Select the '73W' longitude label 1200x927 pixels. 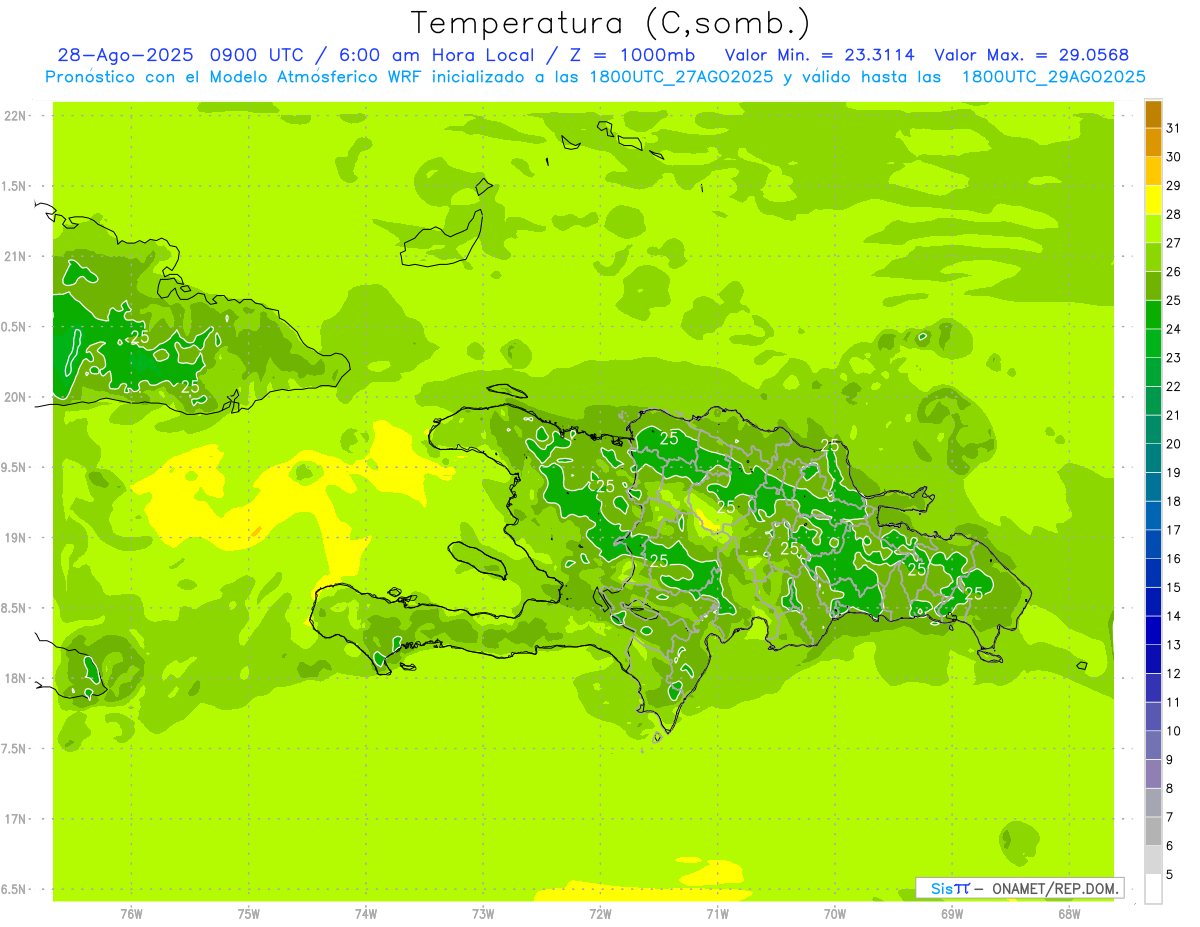point(483,913)
